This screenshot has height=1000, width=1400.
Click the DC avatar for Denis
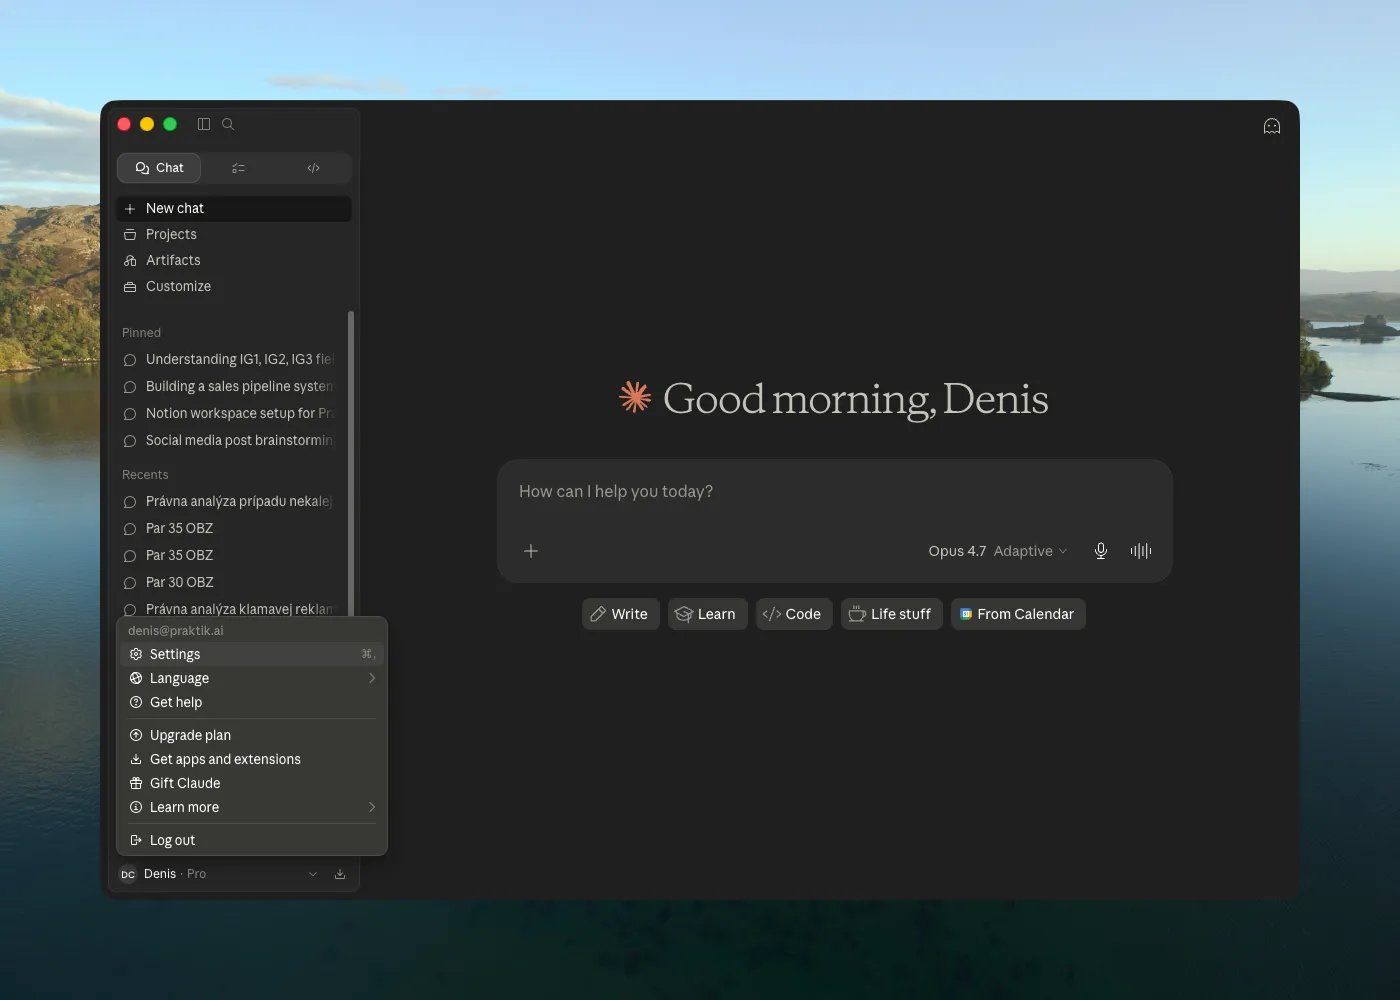[128, 874]
